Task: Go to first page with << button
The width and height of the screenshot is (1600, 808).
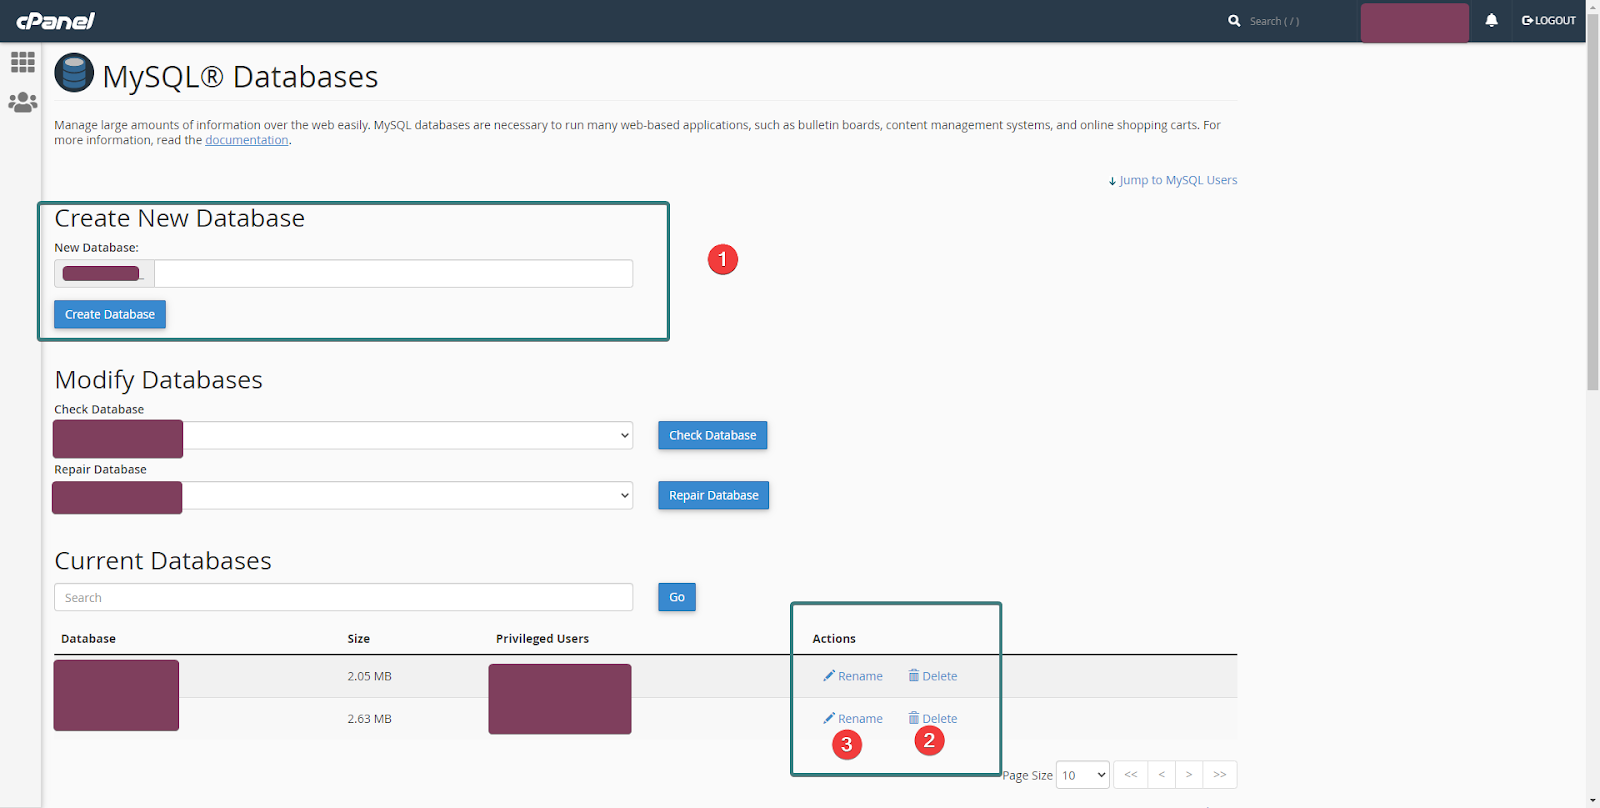Action: click(1131, 775)
